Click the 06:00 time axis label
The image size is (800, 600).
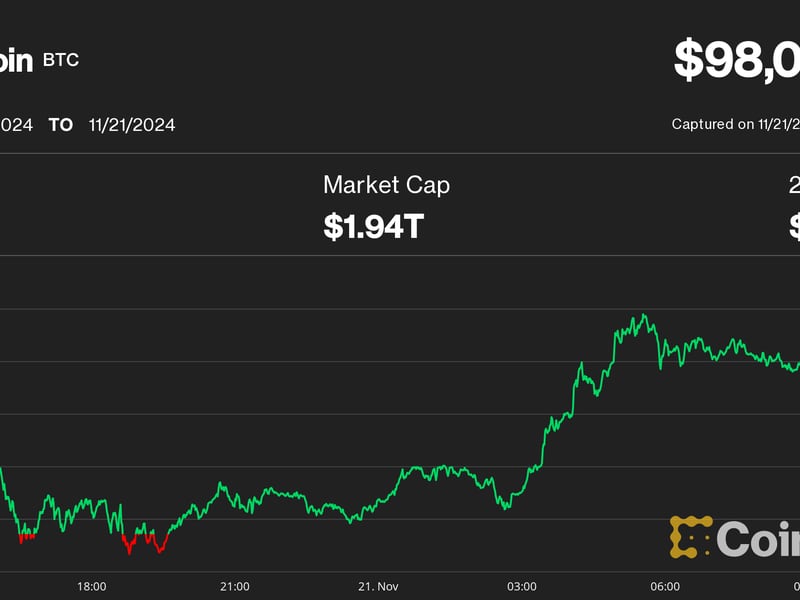pos(665,586)
